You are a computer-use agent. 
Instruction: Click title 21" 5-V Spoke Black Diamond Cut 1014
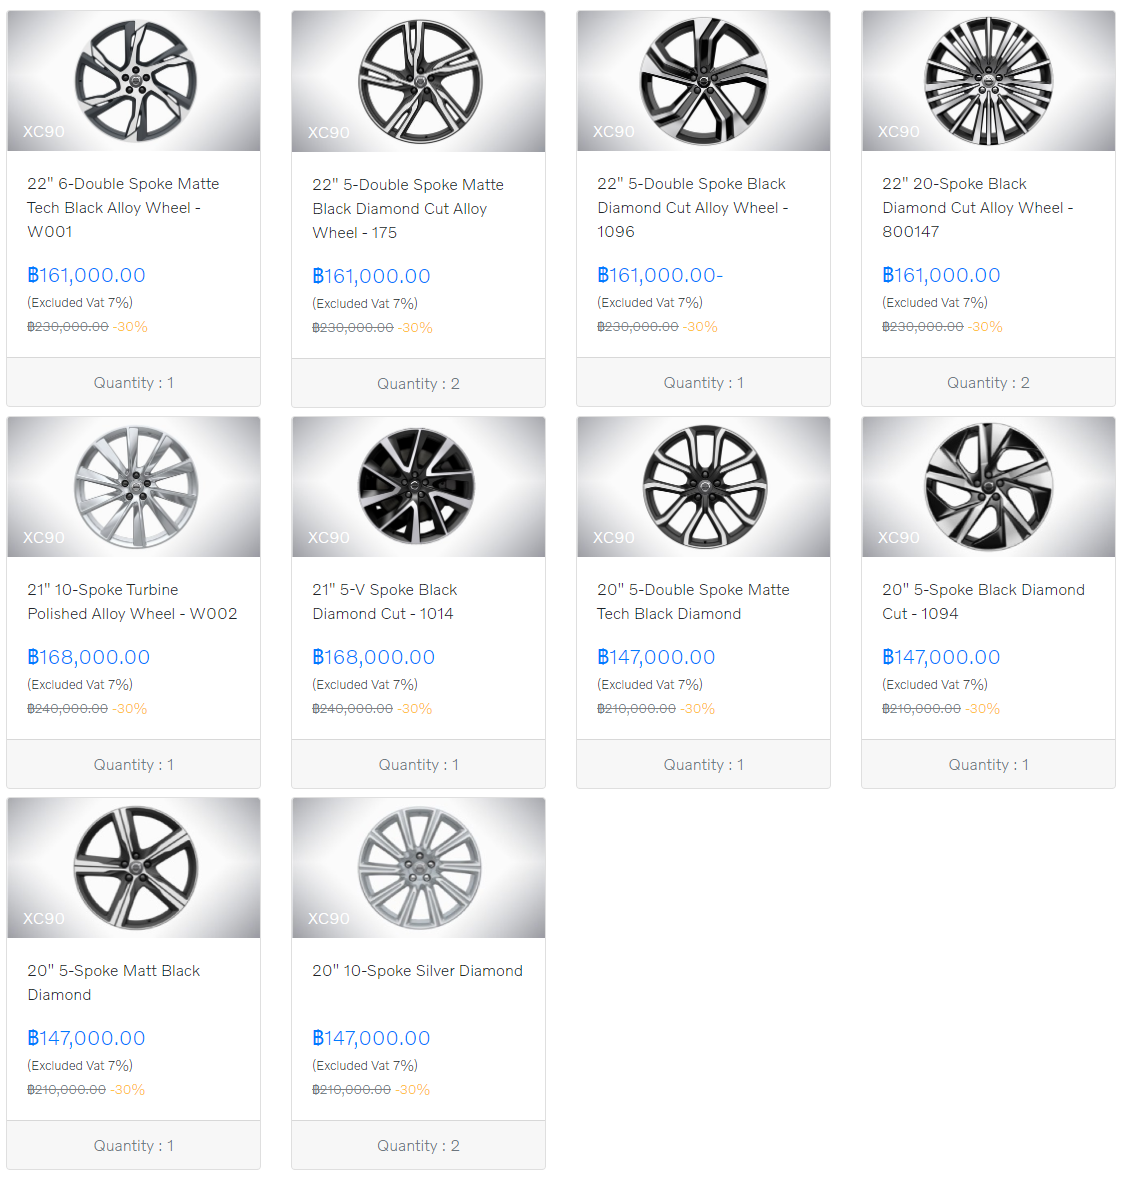[x=384, y=602]
